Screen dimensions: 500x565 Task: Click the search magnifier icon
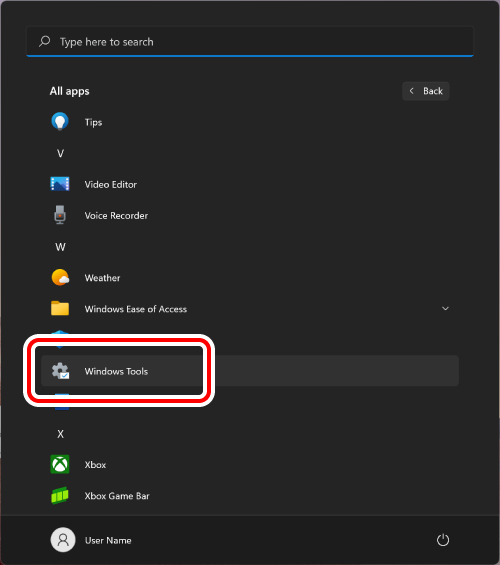(44, 41)
